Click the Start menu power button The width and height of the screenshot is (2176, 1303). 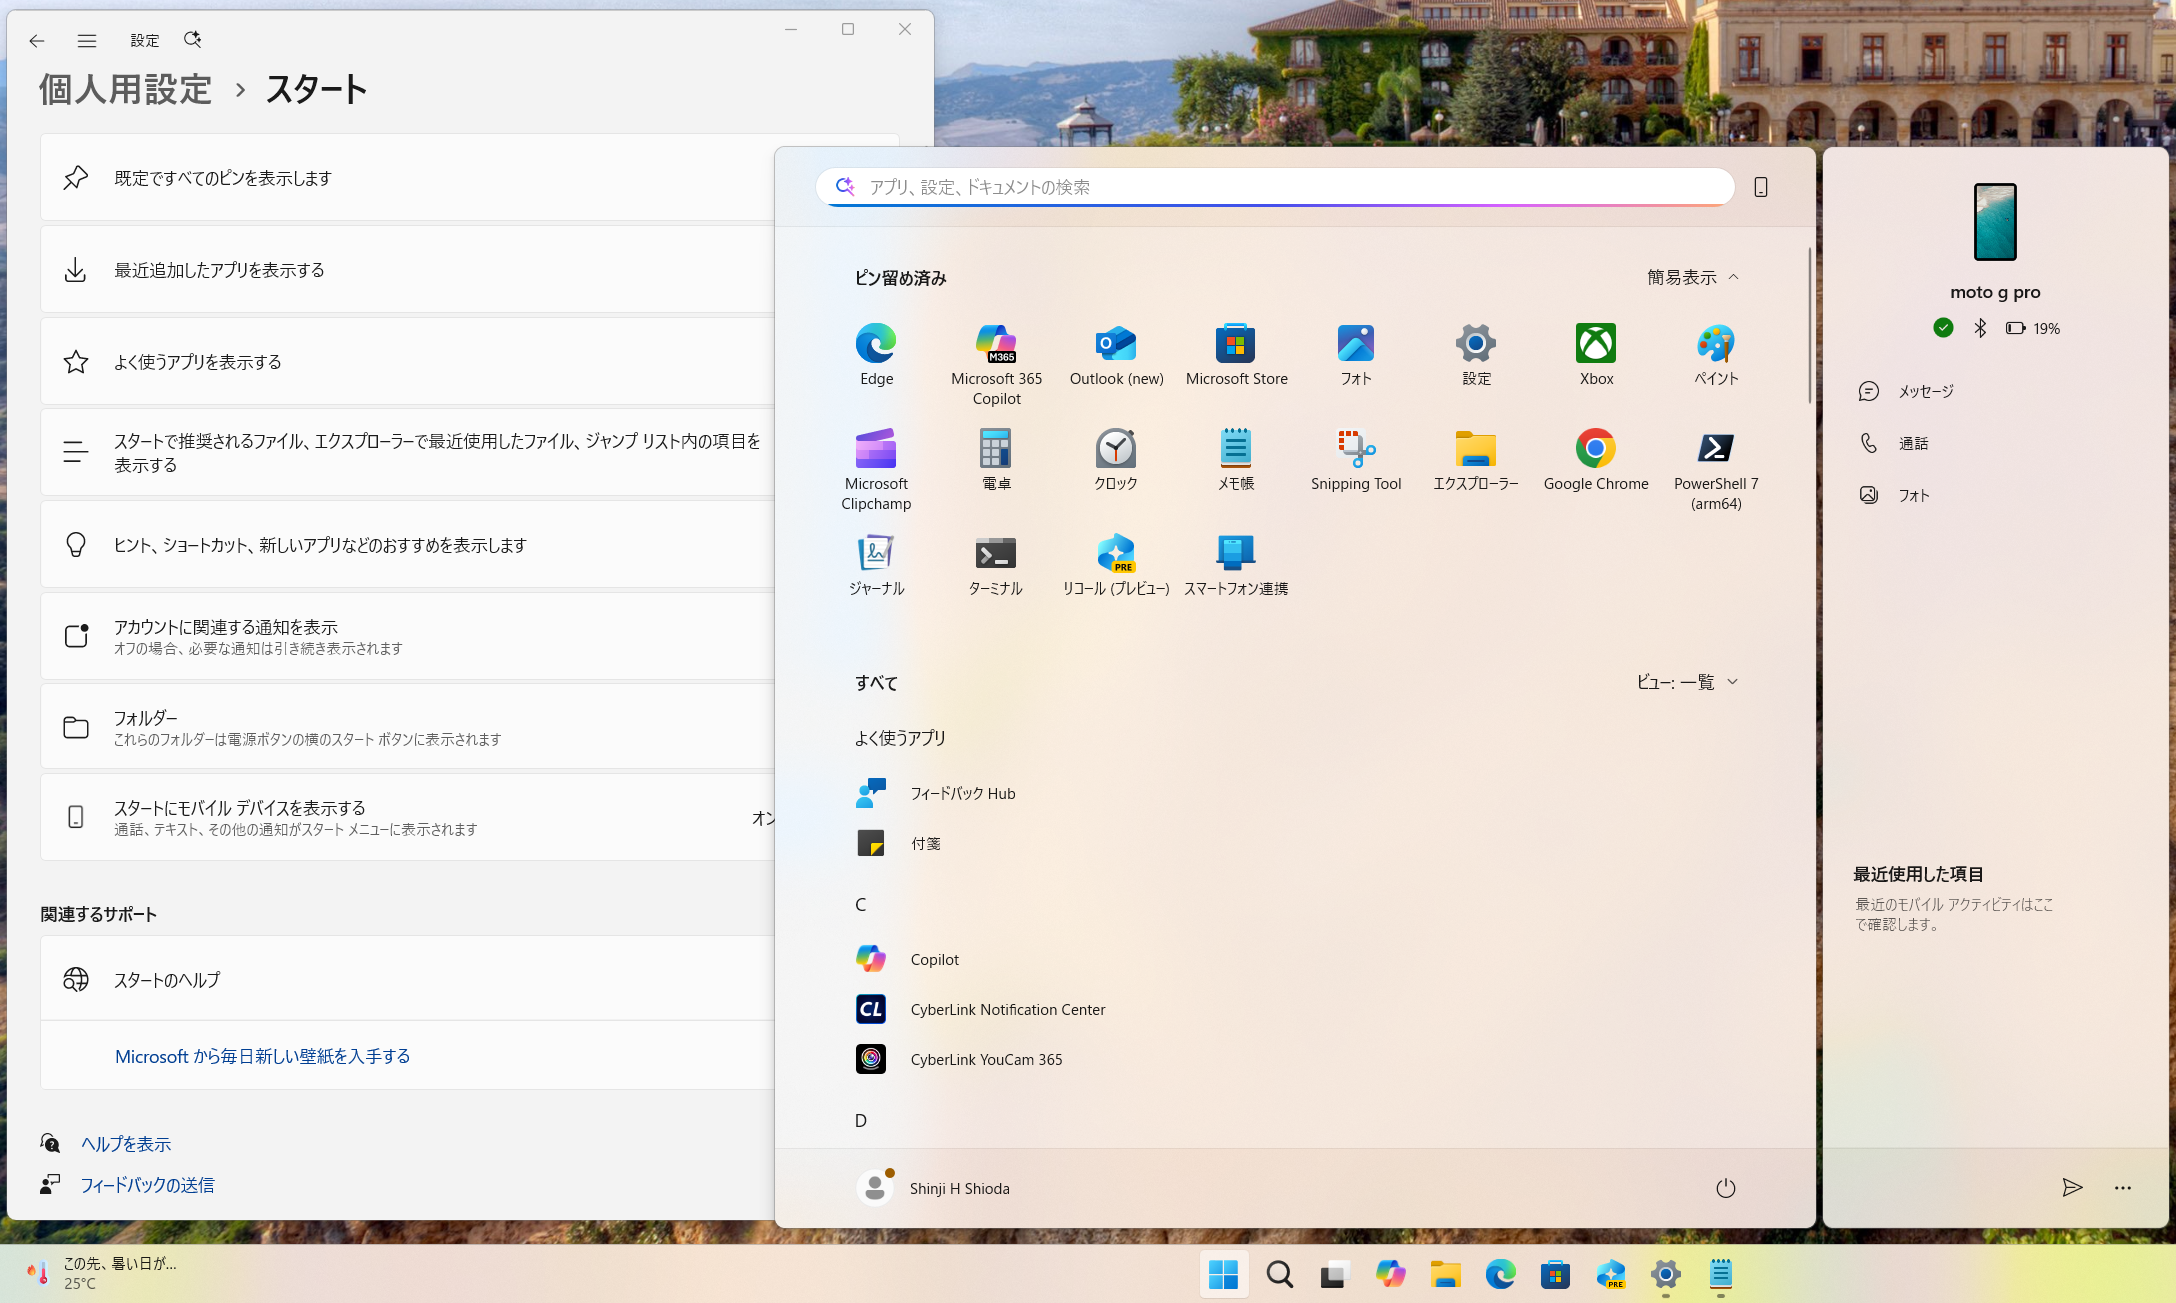point(1726,1188)
